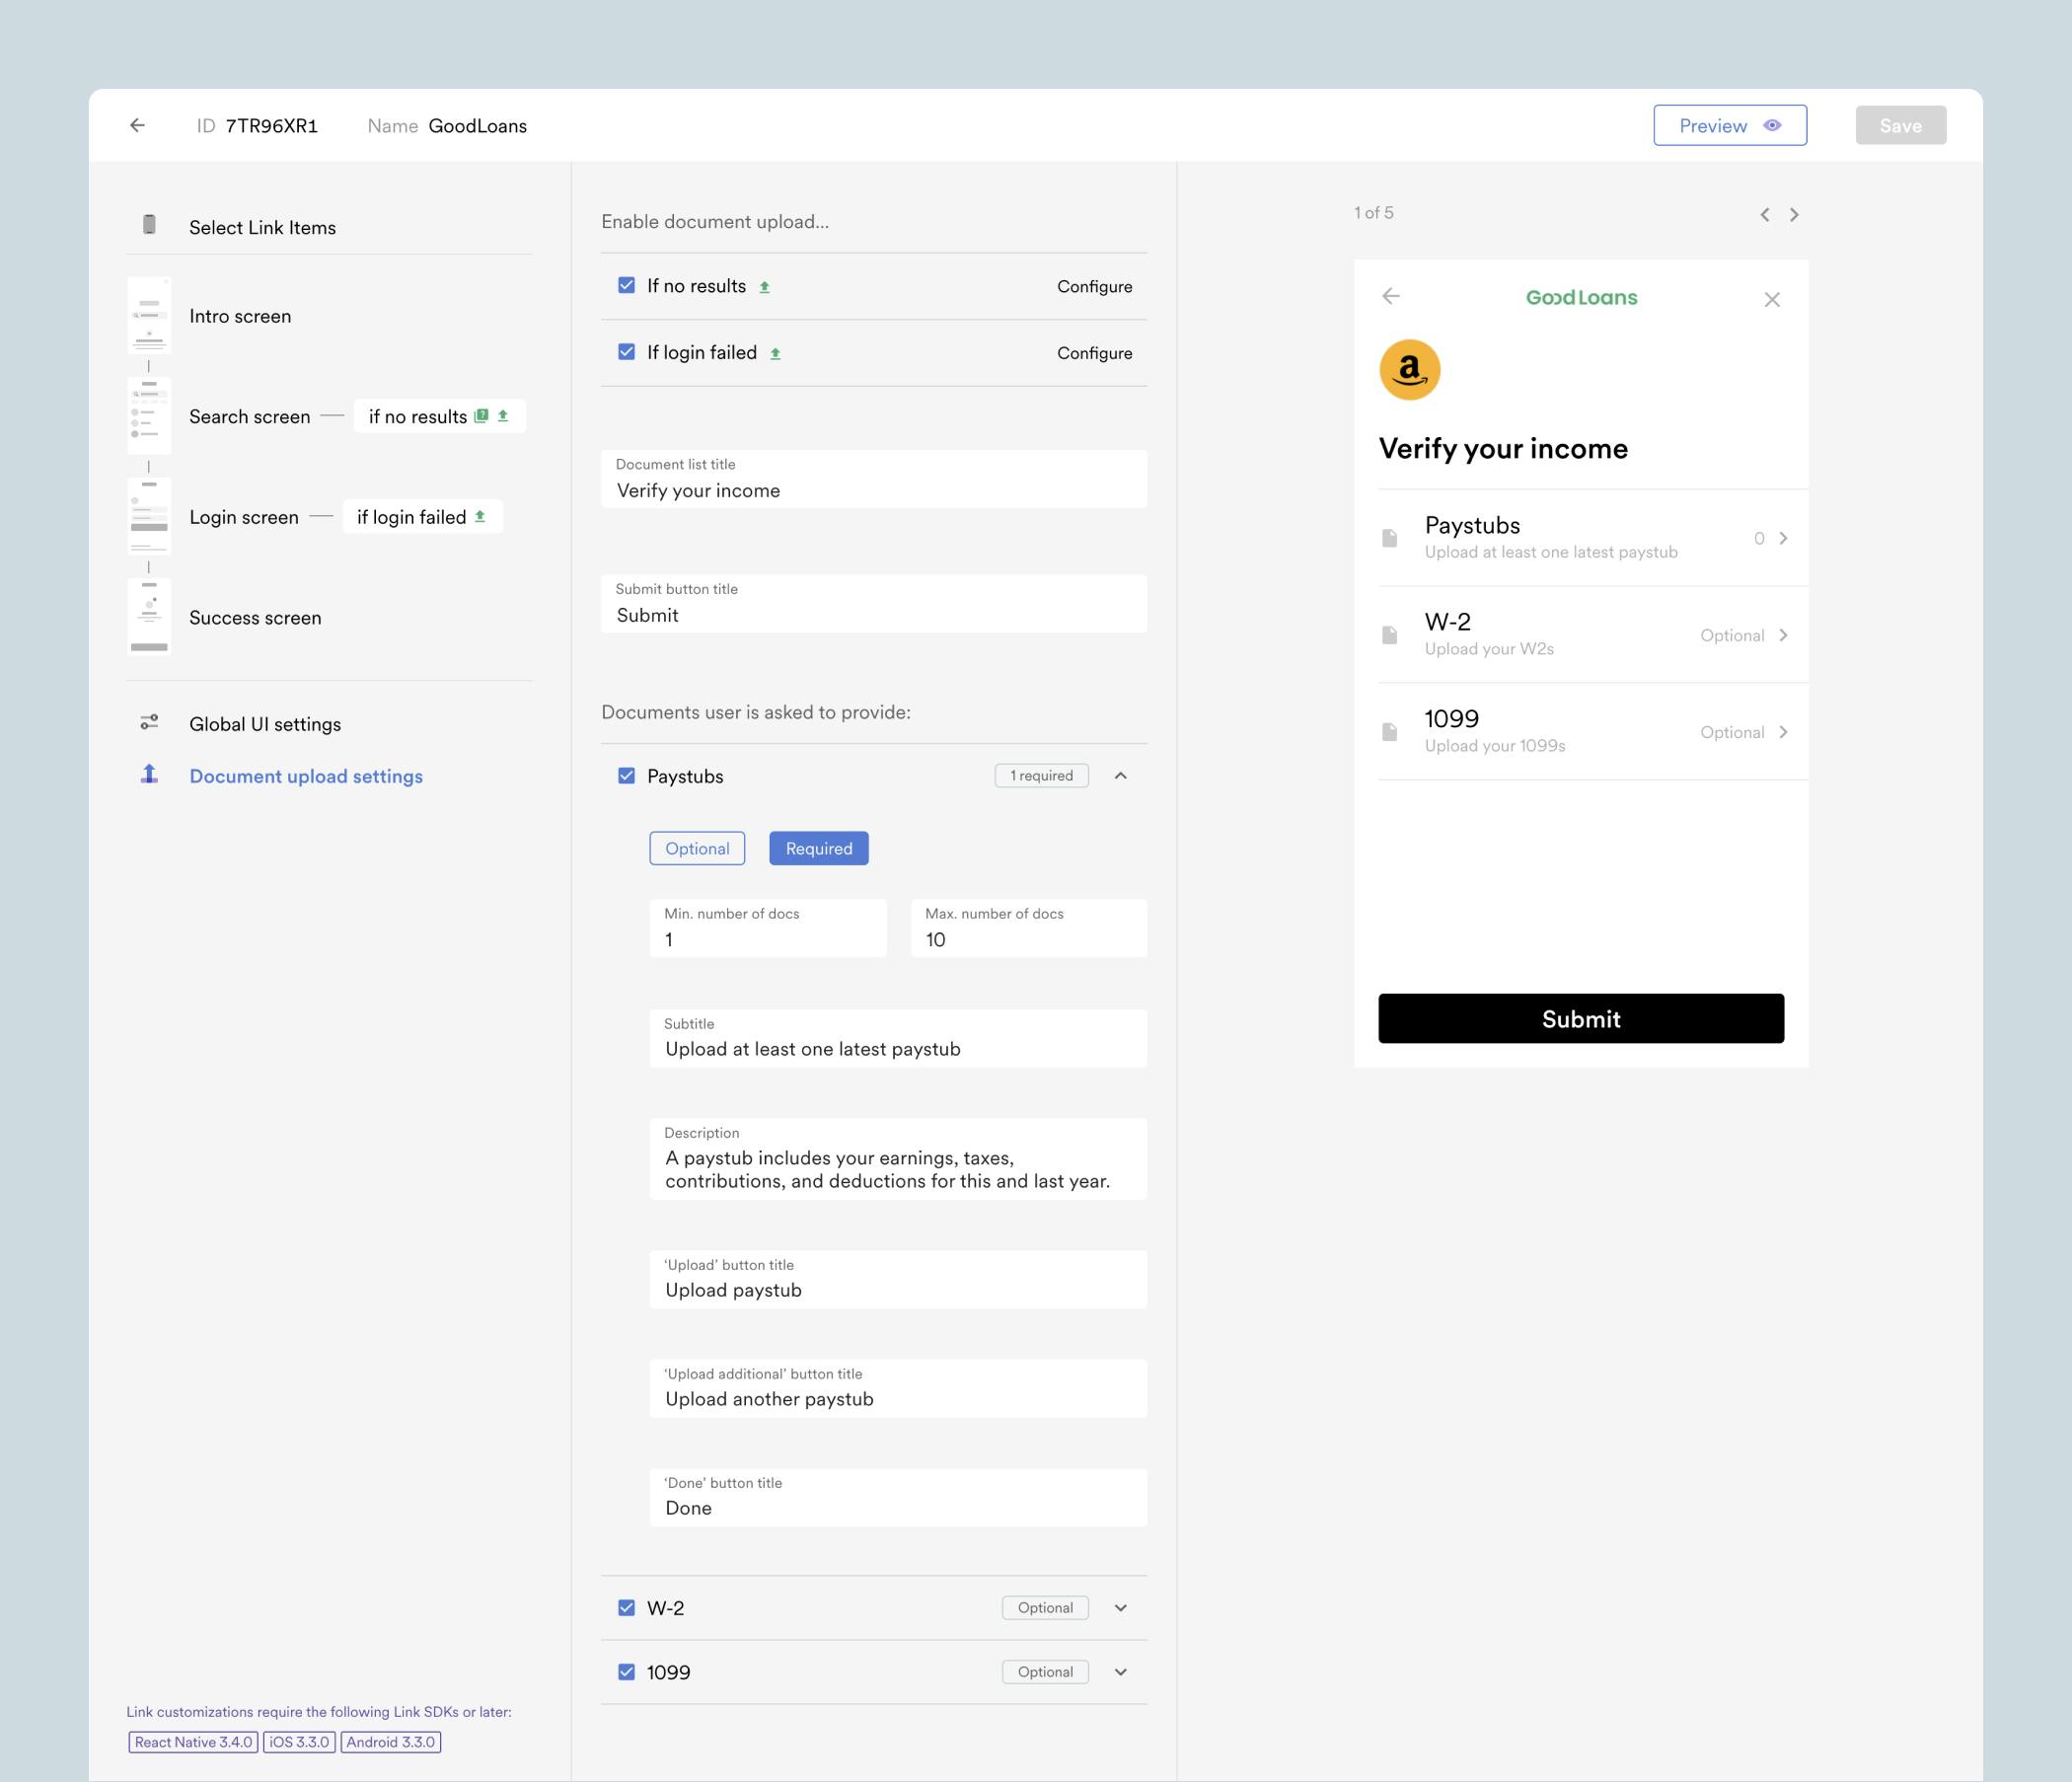Collapse the Paystubs document section
This screenshot has width=2072, height=1782.
point(1121,776)
